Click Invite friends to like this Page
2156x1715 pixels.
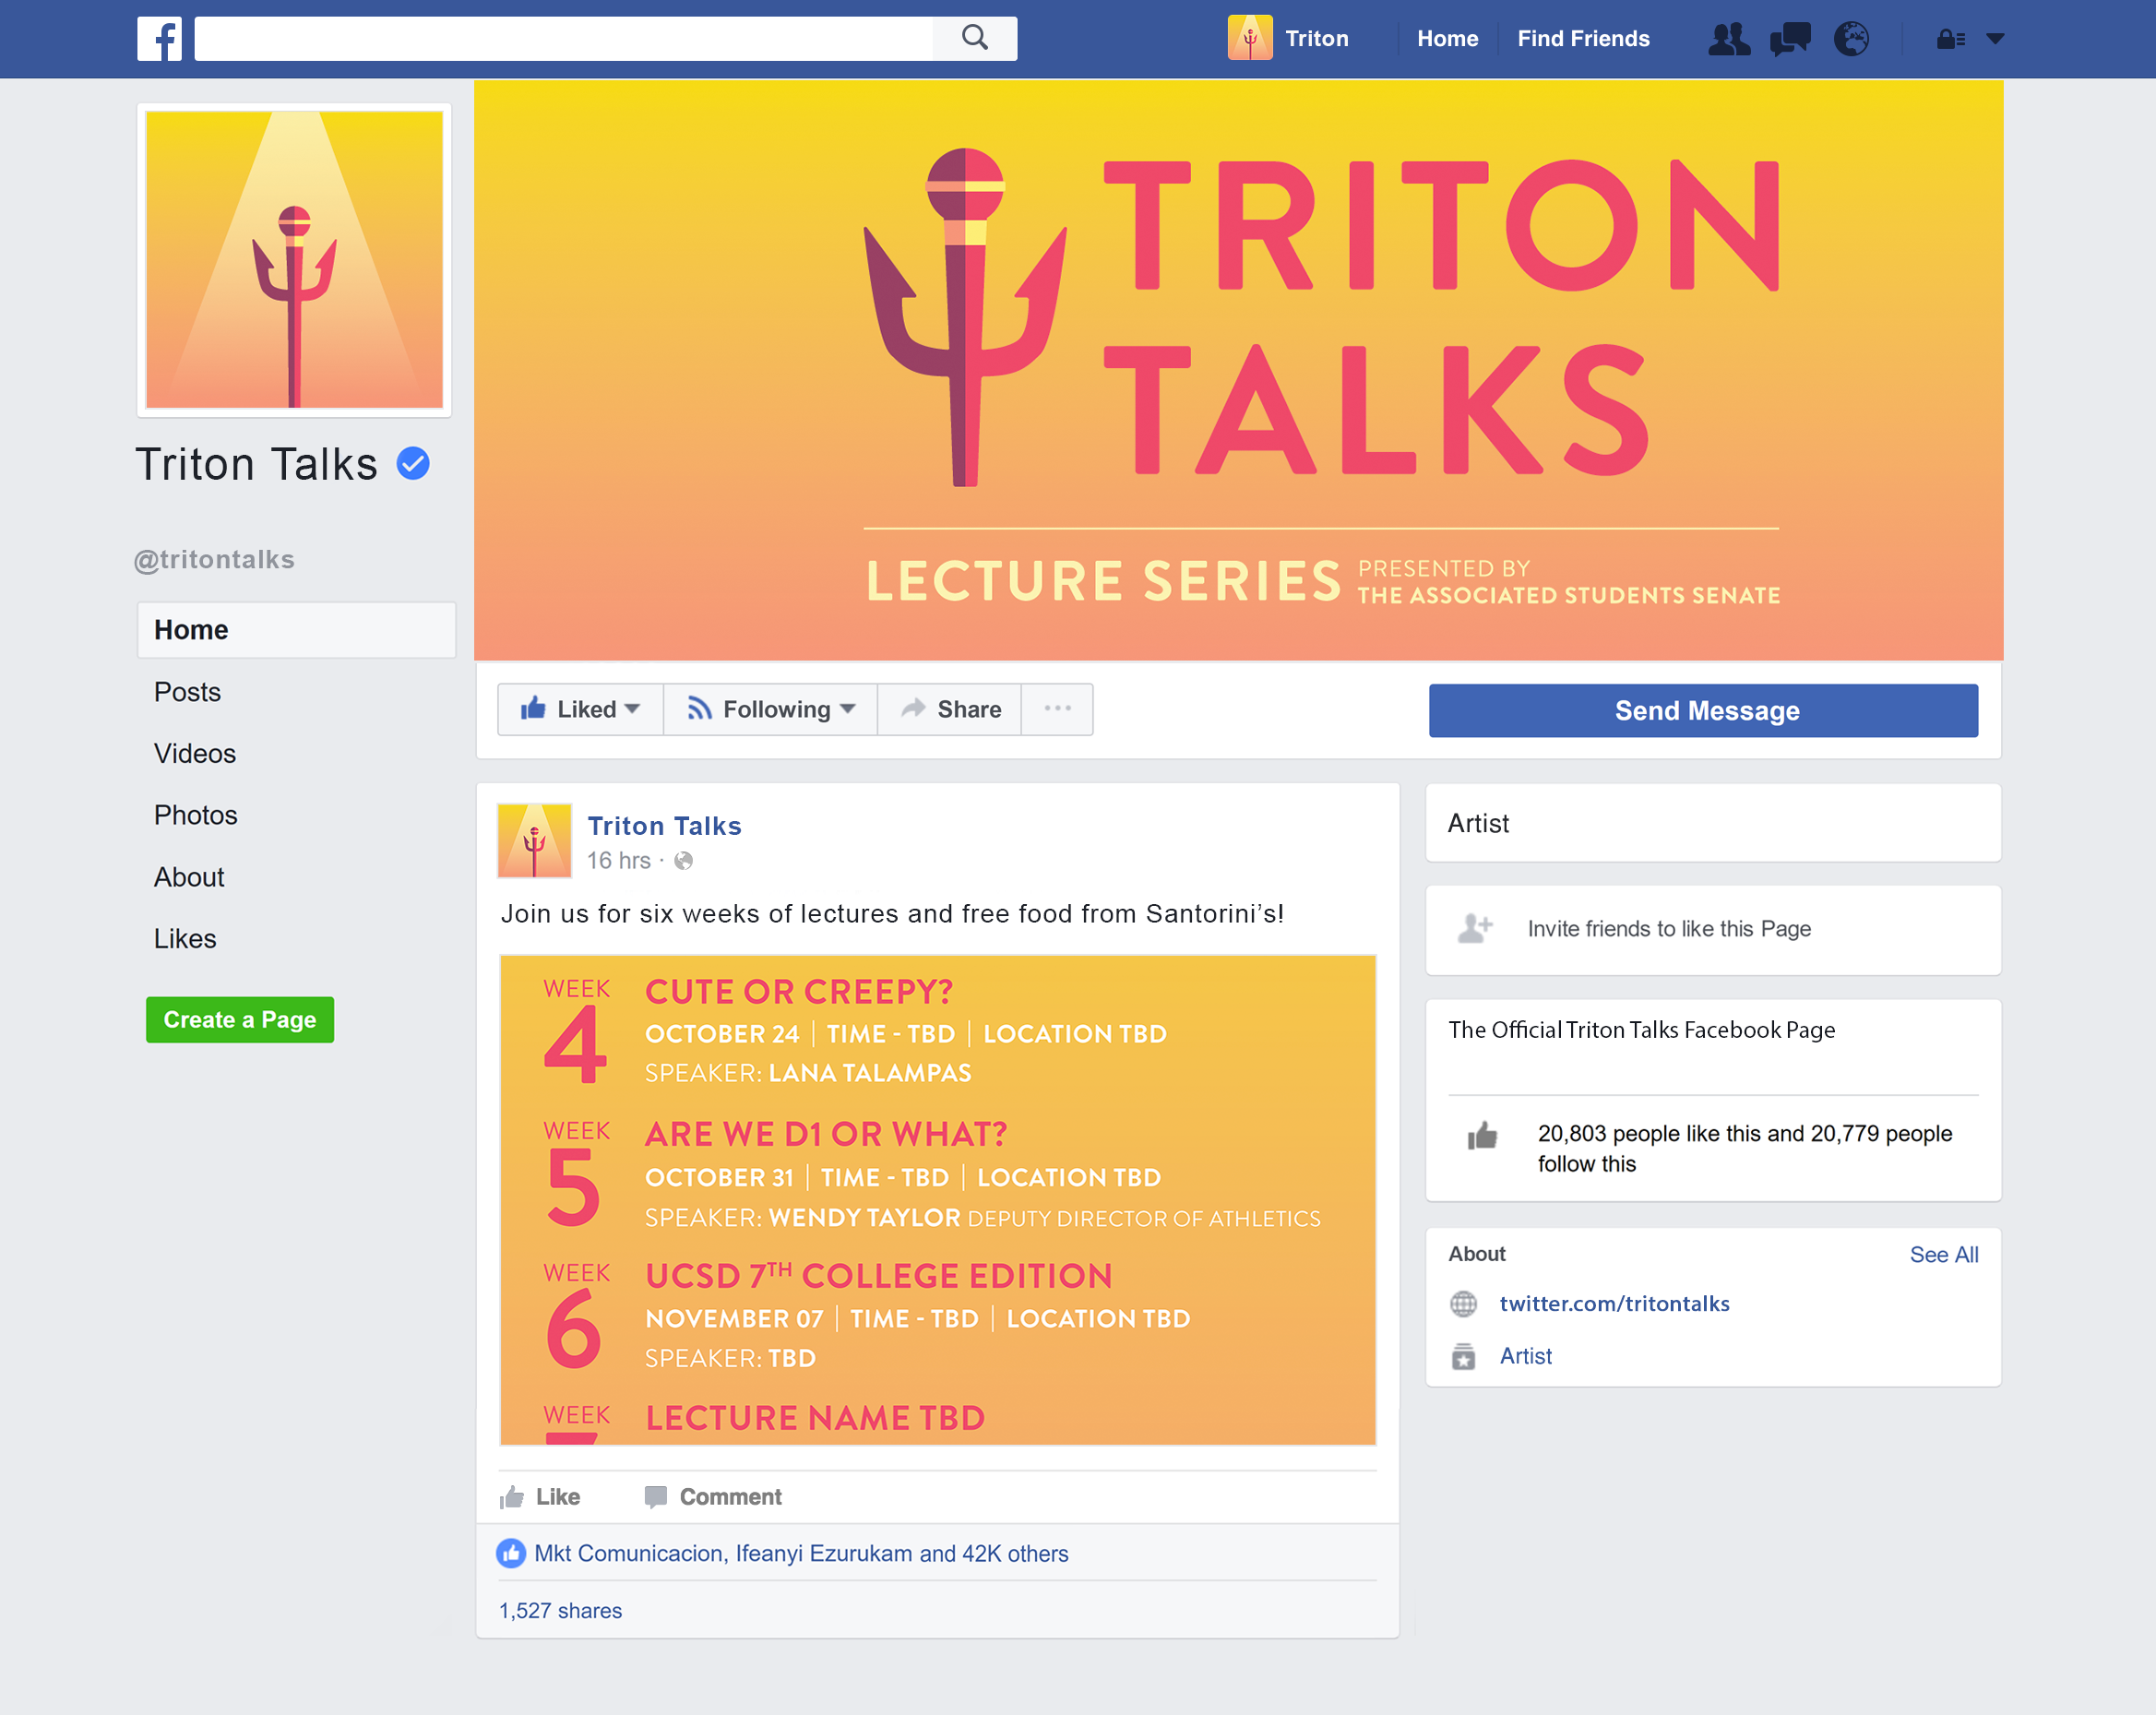(1668, 928)
